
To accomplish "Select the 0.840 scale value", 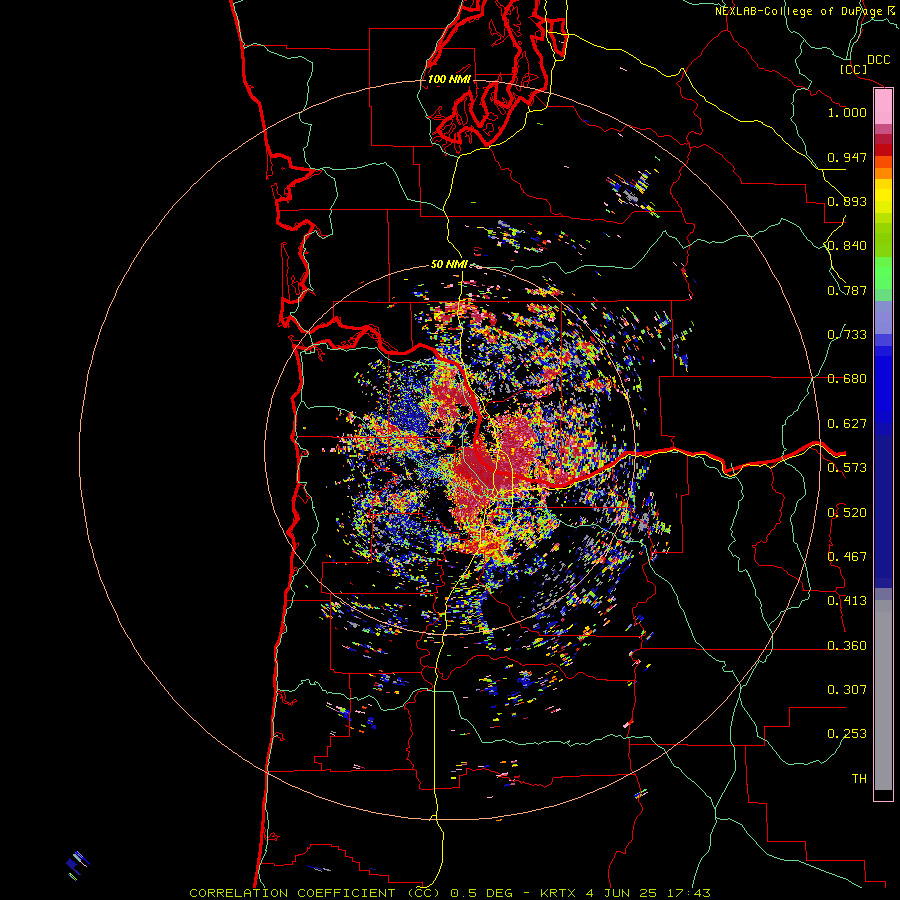I will point(847,246).
